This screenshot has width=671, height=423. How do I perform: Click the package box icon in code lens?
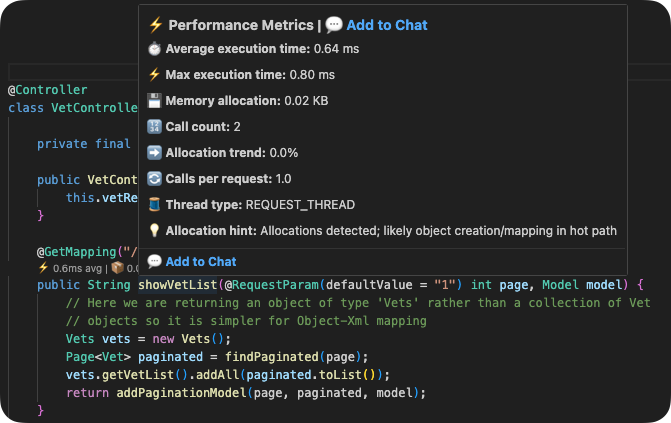pos(117,268)
